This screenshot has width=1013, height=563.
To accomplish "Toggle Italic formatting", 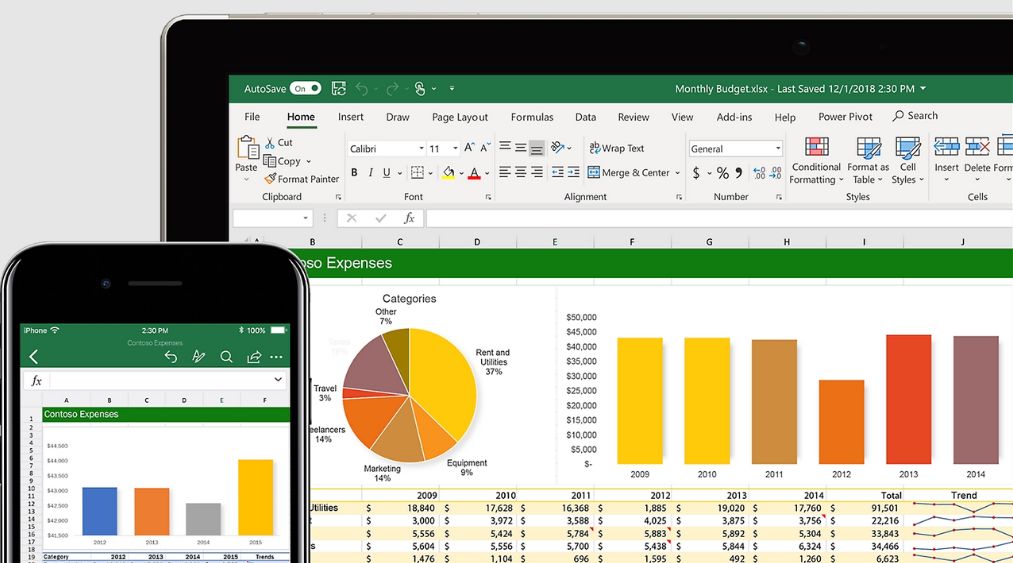I will click(x=370, y=173).
